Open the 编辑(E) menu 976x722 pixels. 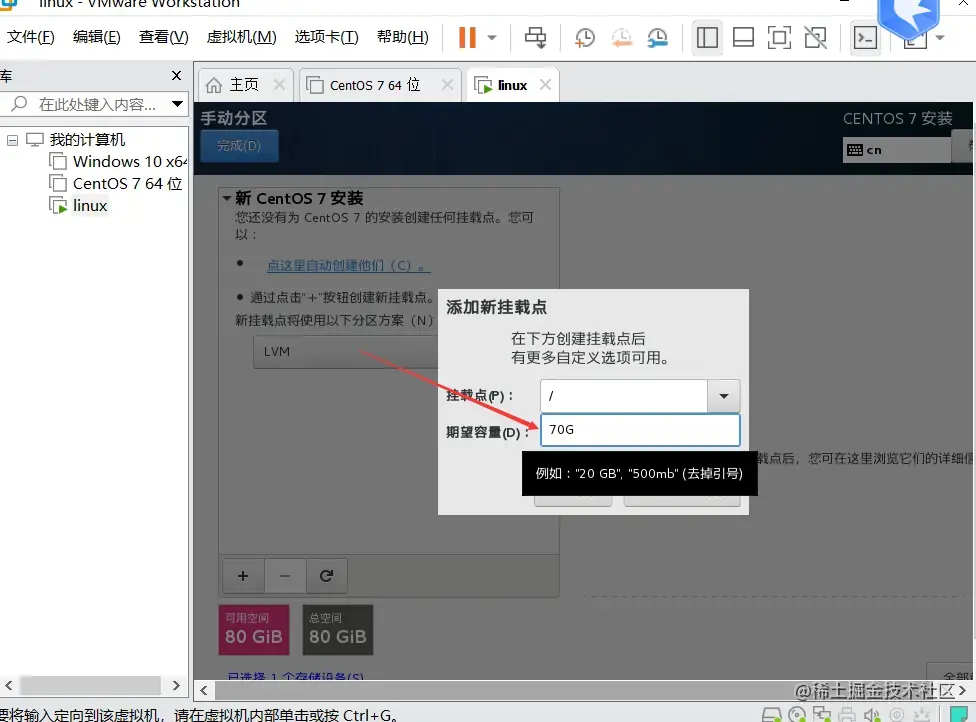tap(96, 37)
